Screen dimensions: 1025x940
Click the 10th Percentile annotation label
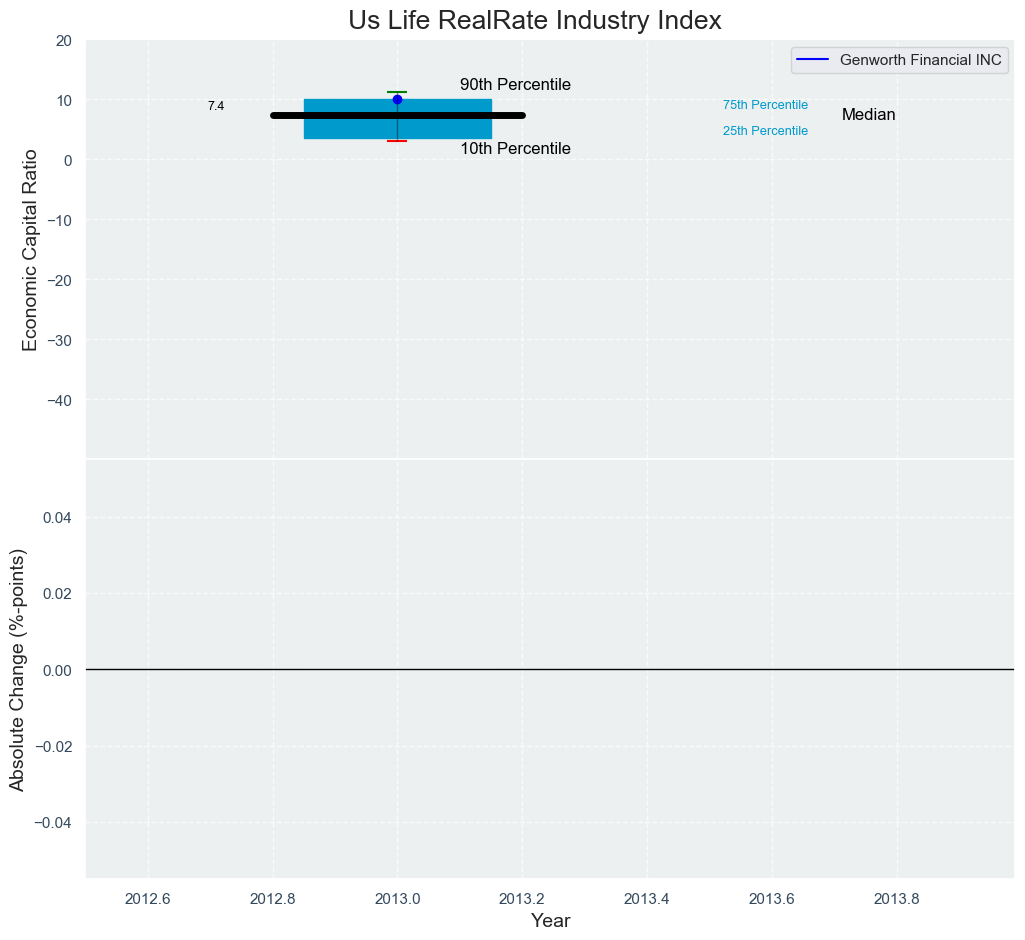(515, 149)
